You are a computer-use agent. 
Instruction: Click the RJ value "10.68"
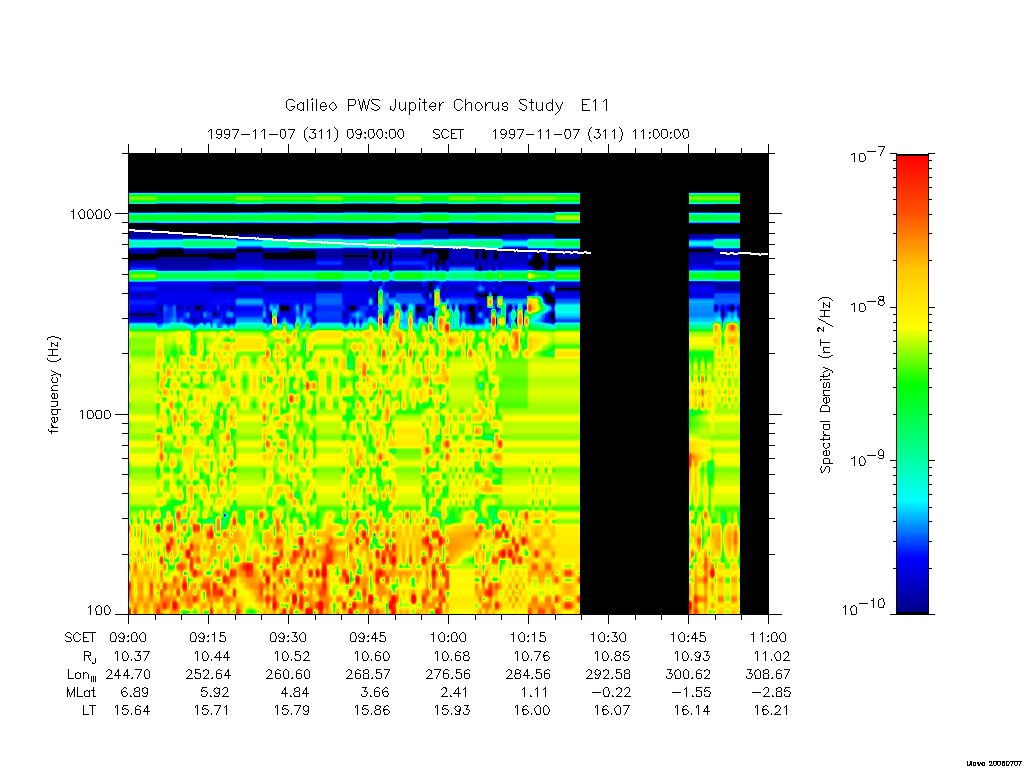(451, 656)
